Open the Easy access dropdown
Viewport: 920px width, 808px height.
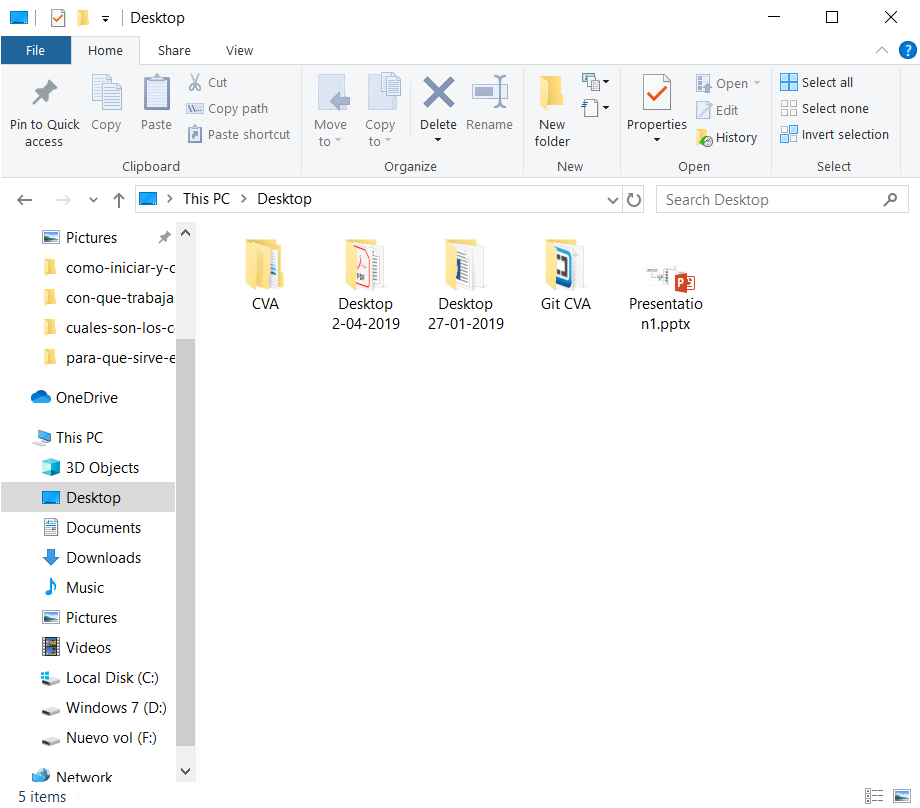596,108
